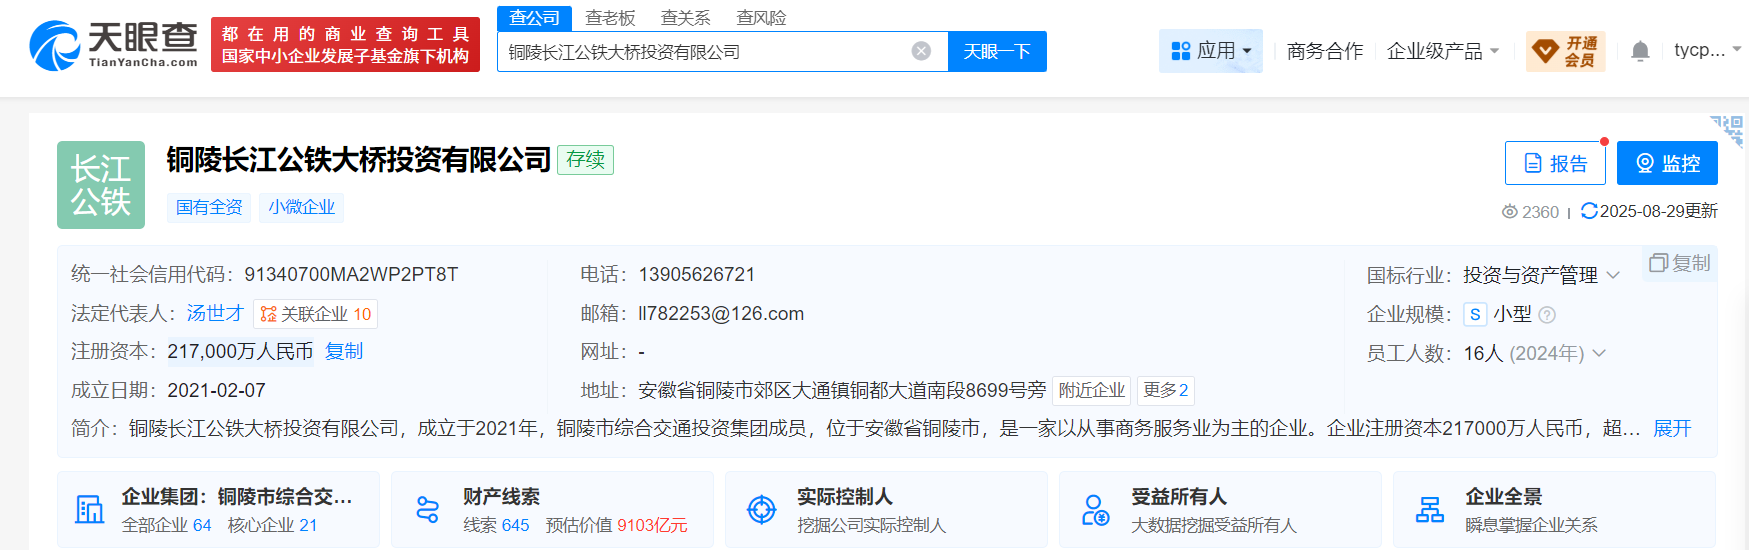This screenshot has height=550, width=1749.
Task: Click the notification bell icon
Action: pyautogui.click(x=1640, y=51)
